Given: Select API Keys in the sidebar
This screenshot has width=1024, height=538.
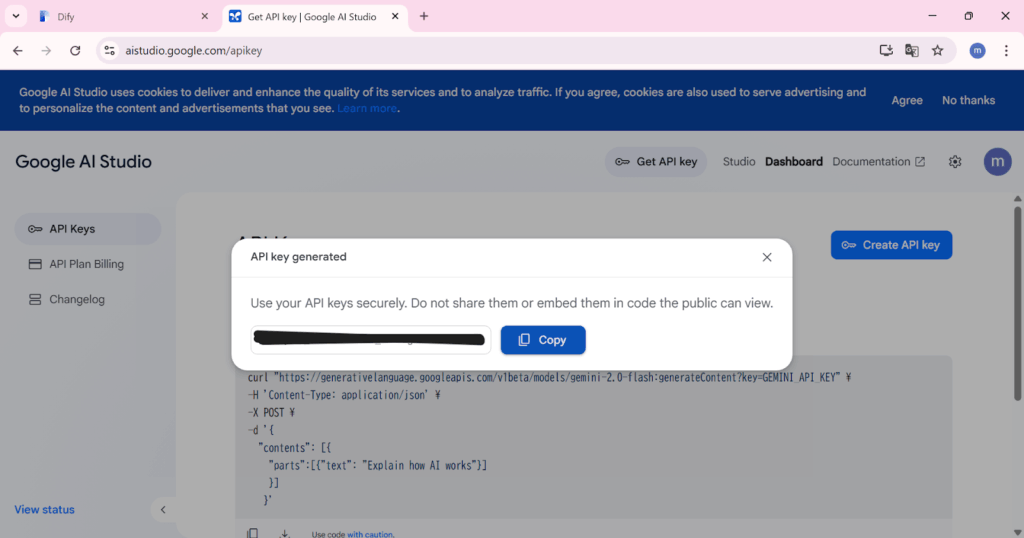Looking at the screenshot, I should (88, 229).
